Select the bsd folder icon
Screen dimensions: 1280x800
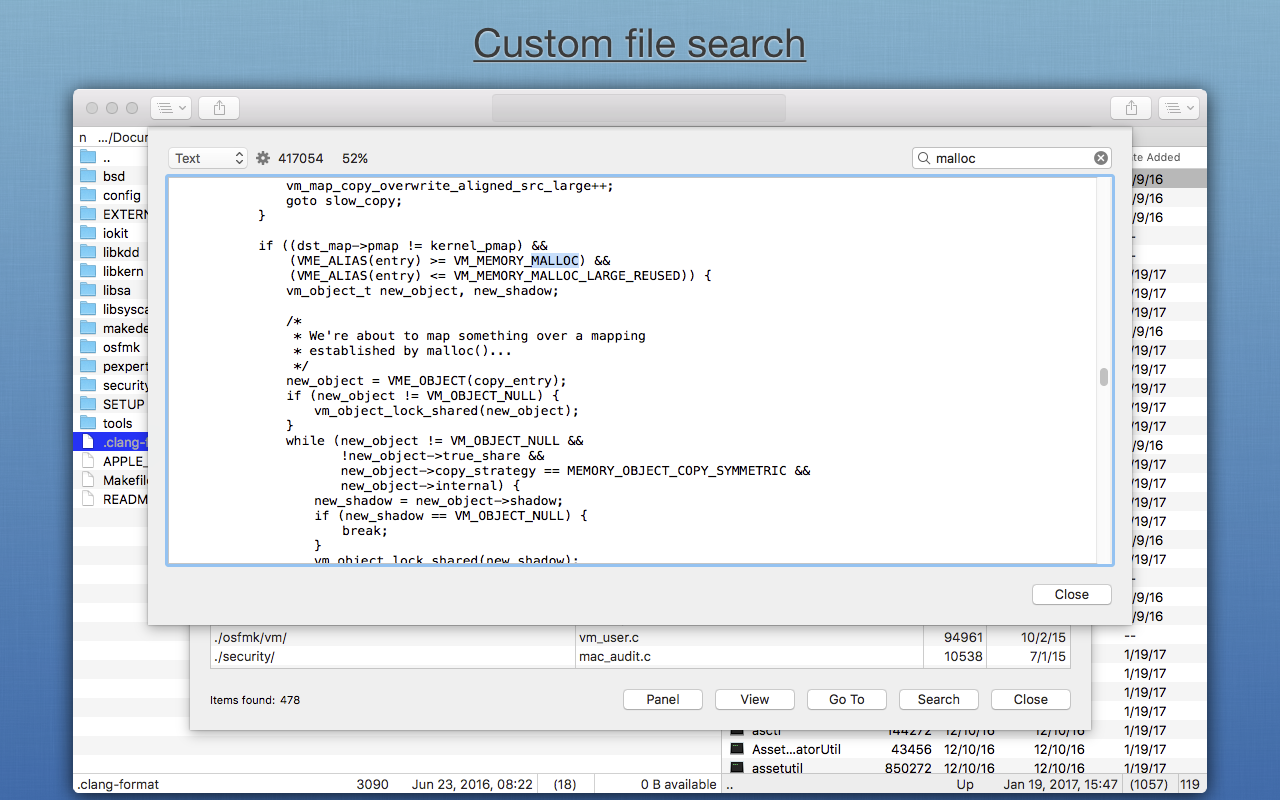88,176
